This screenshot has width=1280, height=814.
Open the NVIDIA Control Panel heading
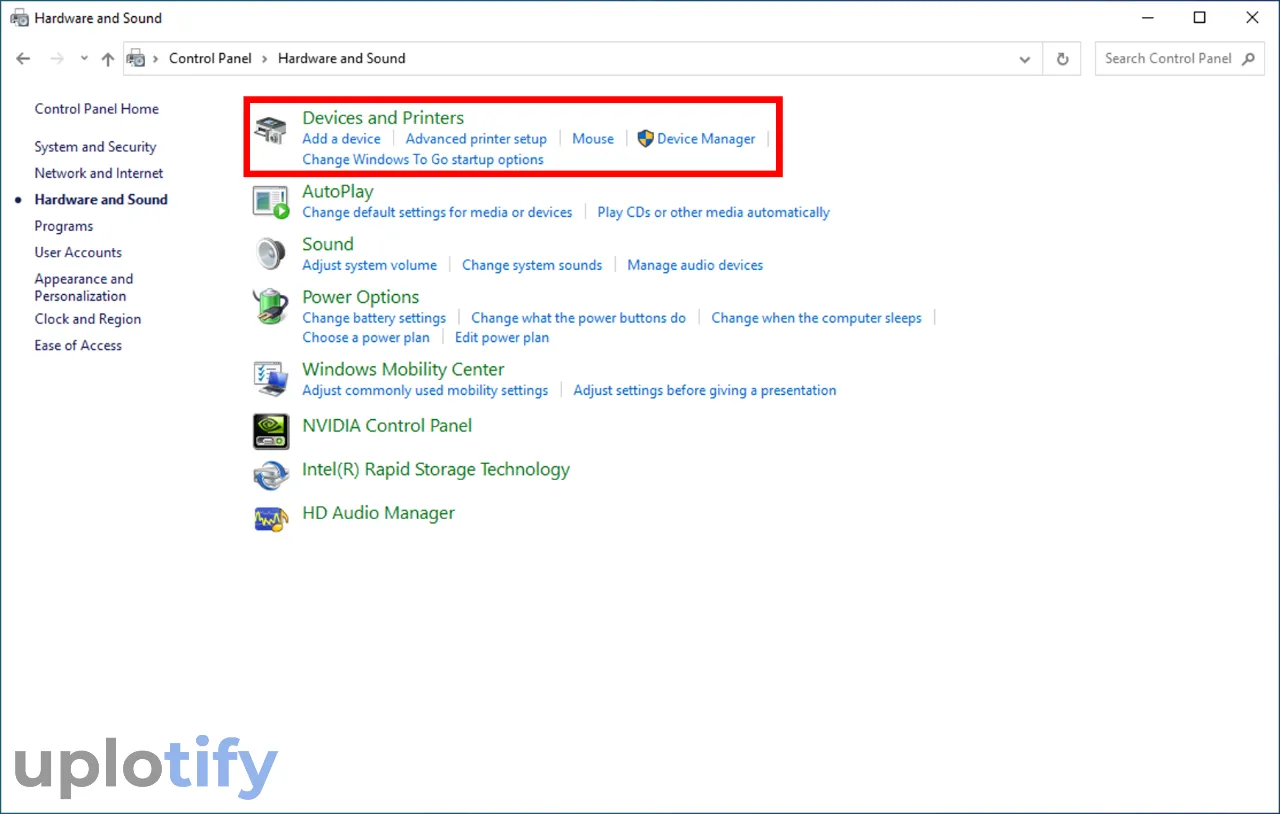click(x=387, y=425)
